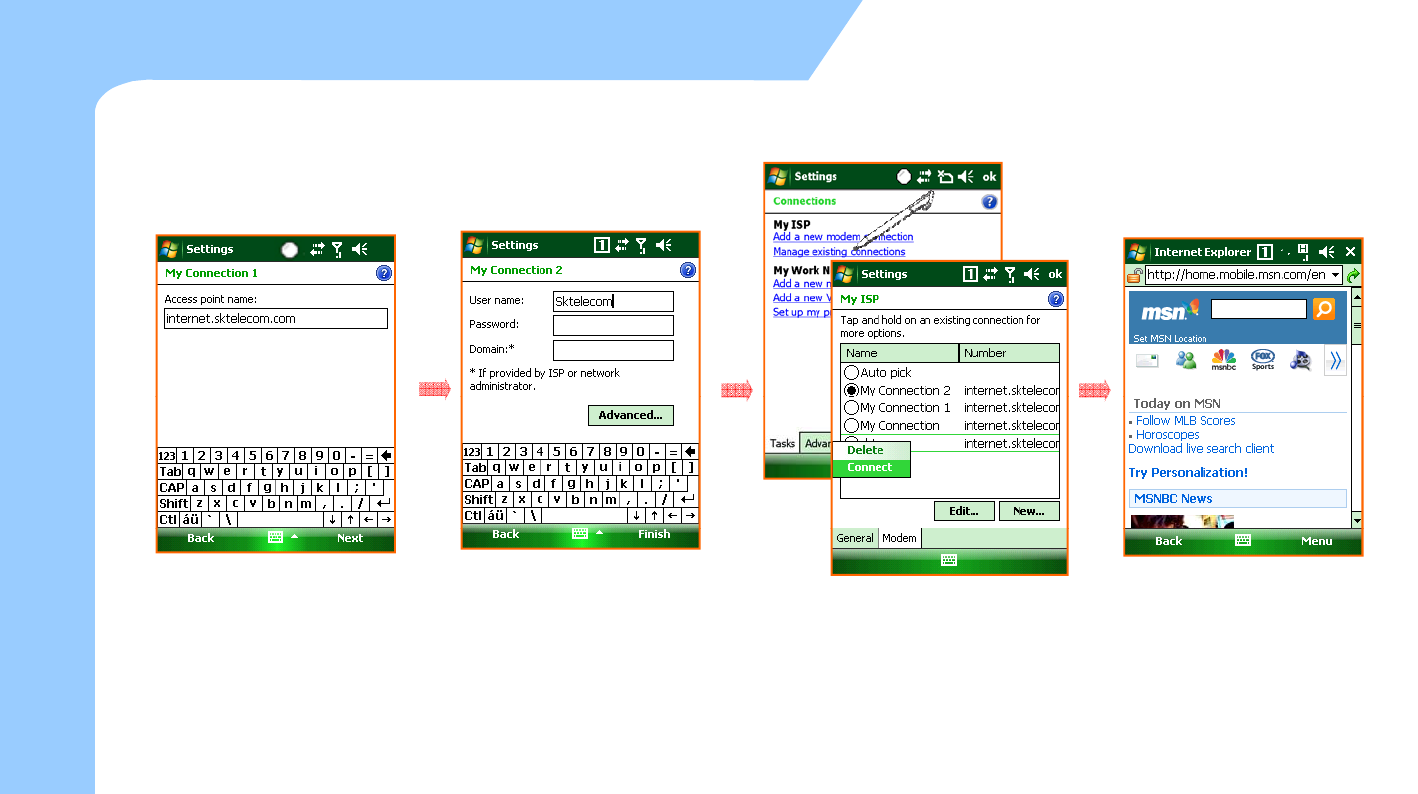Open the msnbc peacock icon

pyautogui.click(x=1224, y=361)
